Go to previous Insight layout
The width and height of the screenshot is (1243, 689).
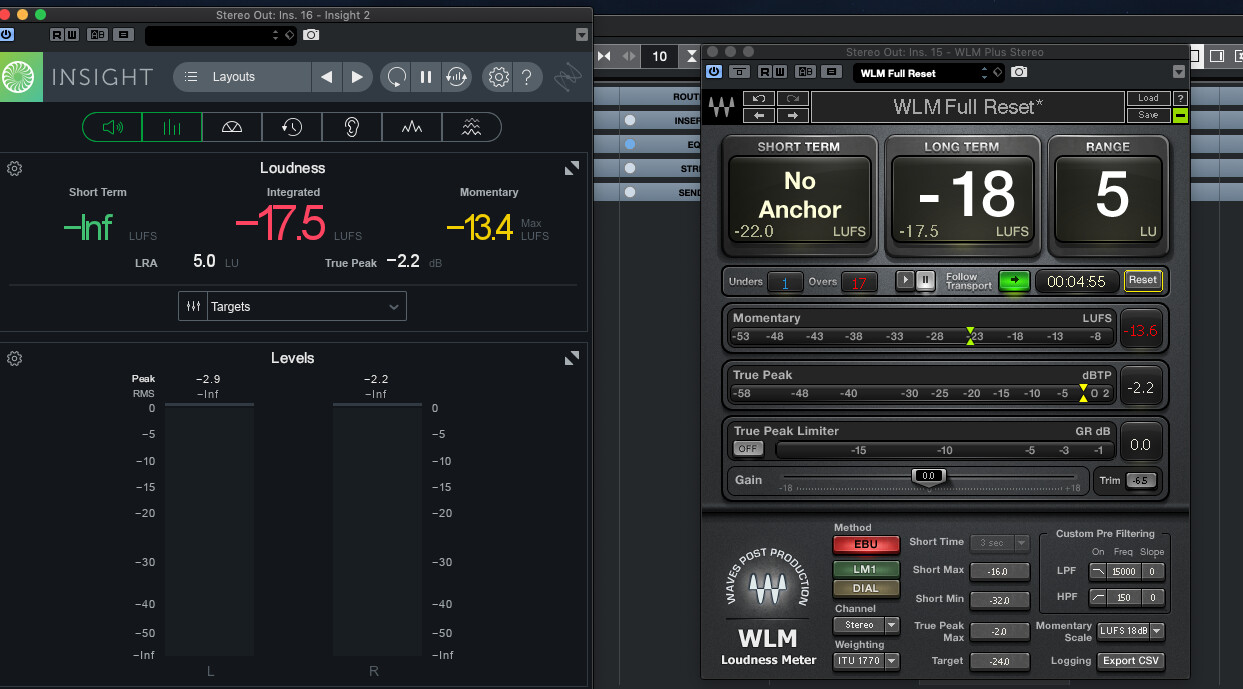pyautogui.click(x=326, y=77)
